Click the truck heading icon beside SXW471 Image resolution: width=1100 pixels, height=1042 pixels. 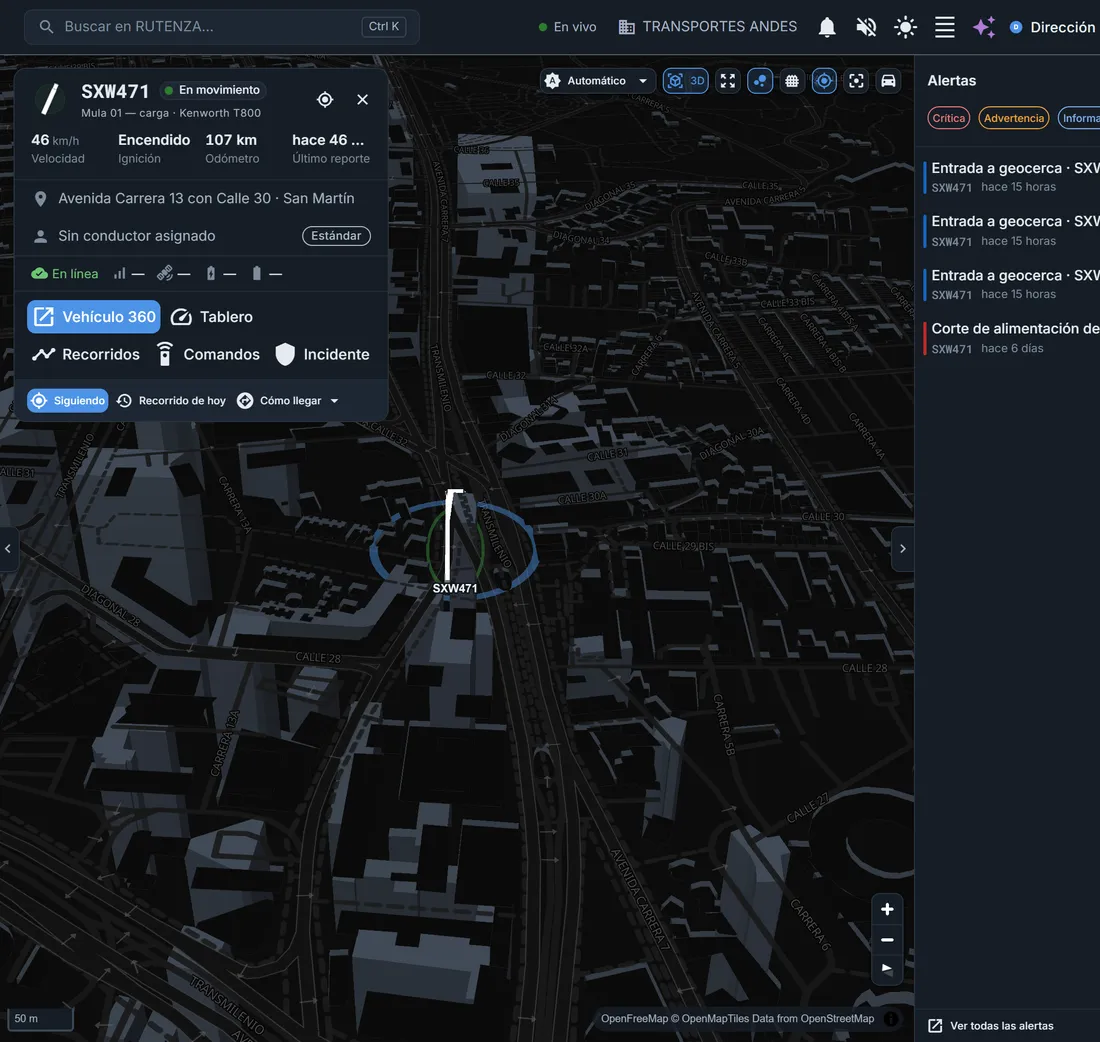[x=50, y=100]
